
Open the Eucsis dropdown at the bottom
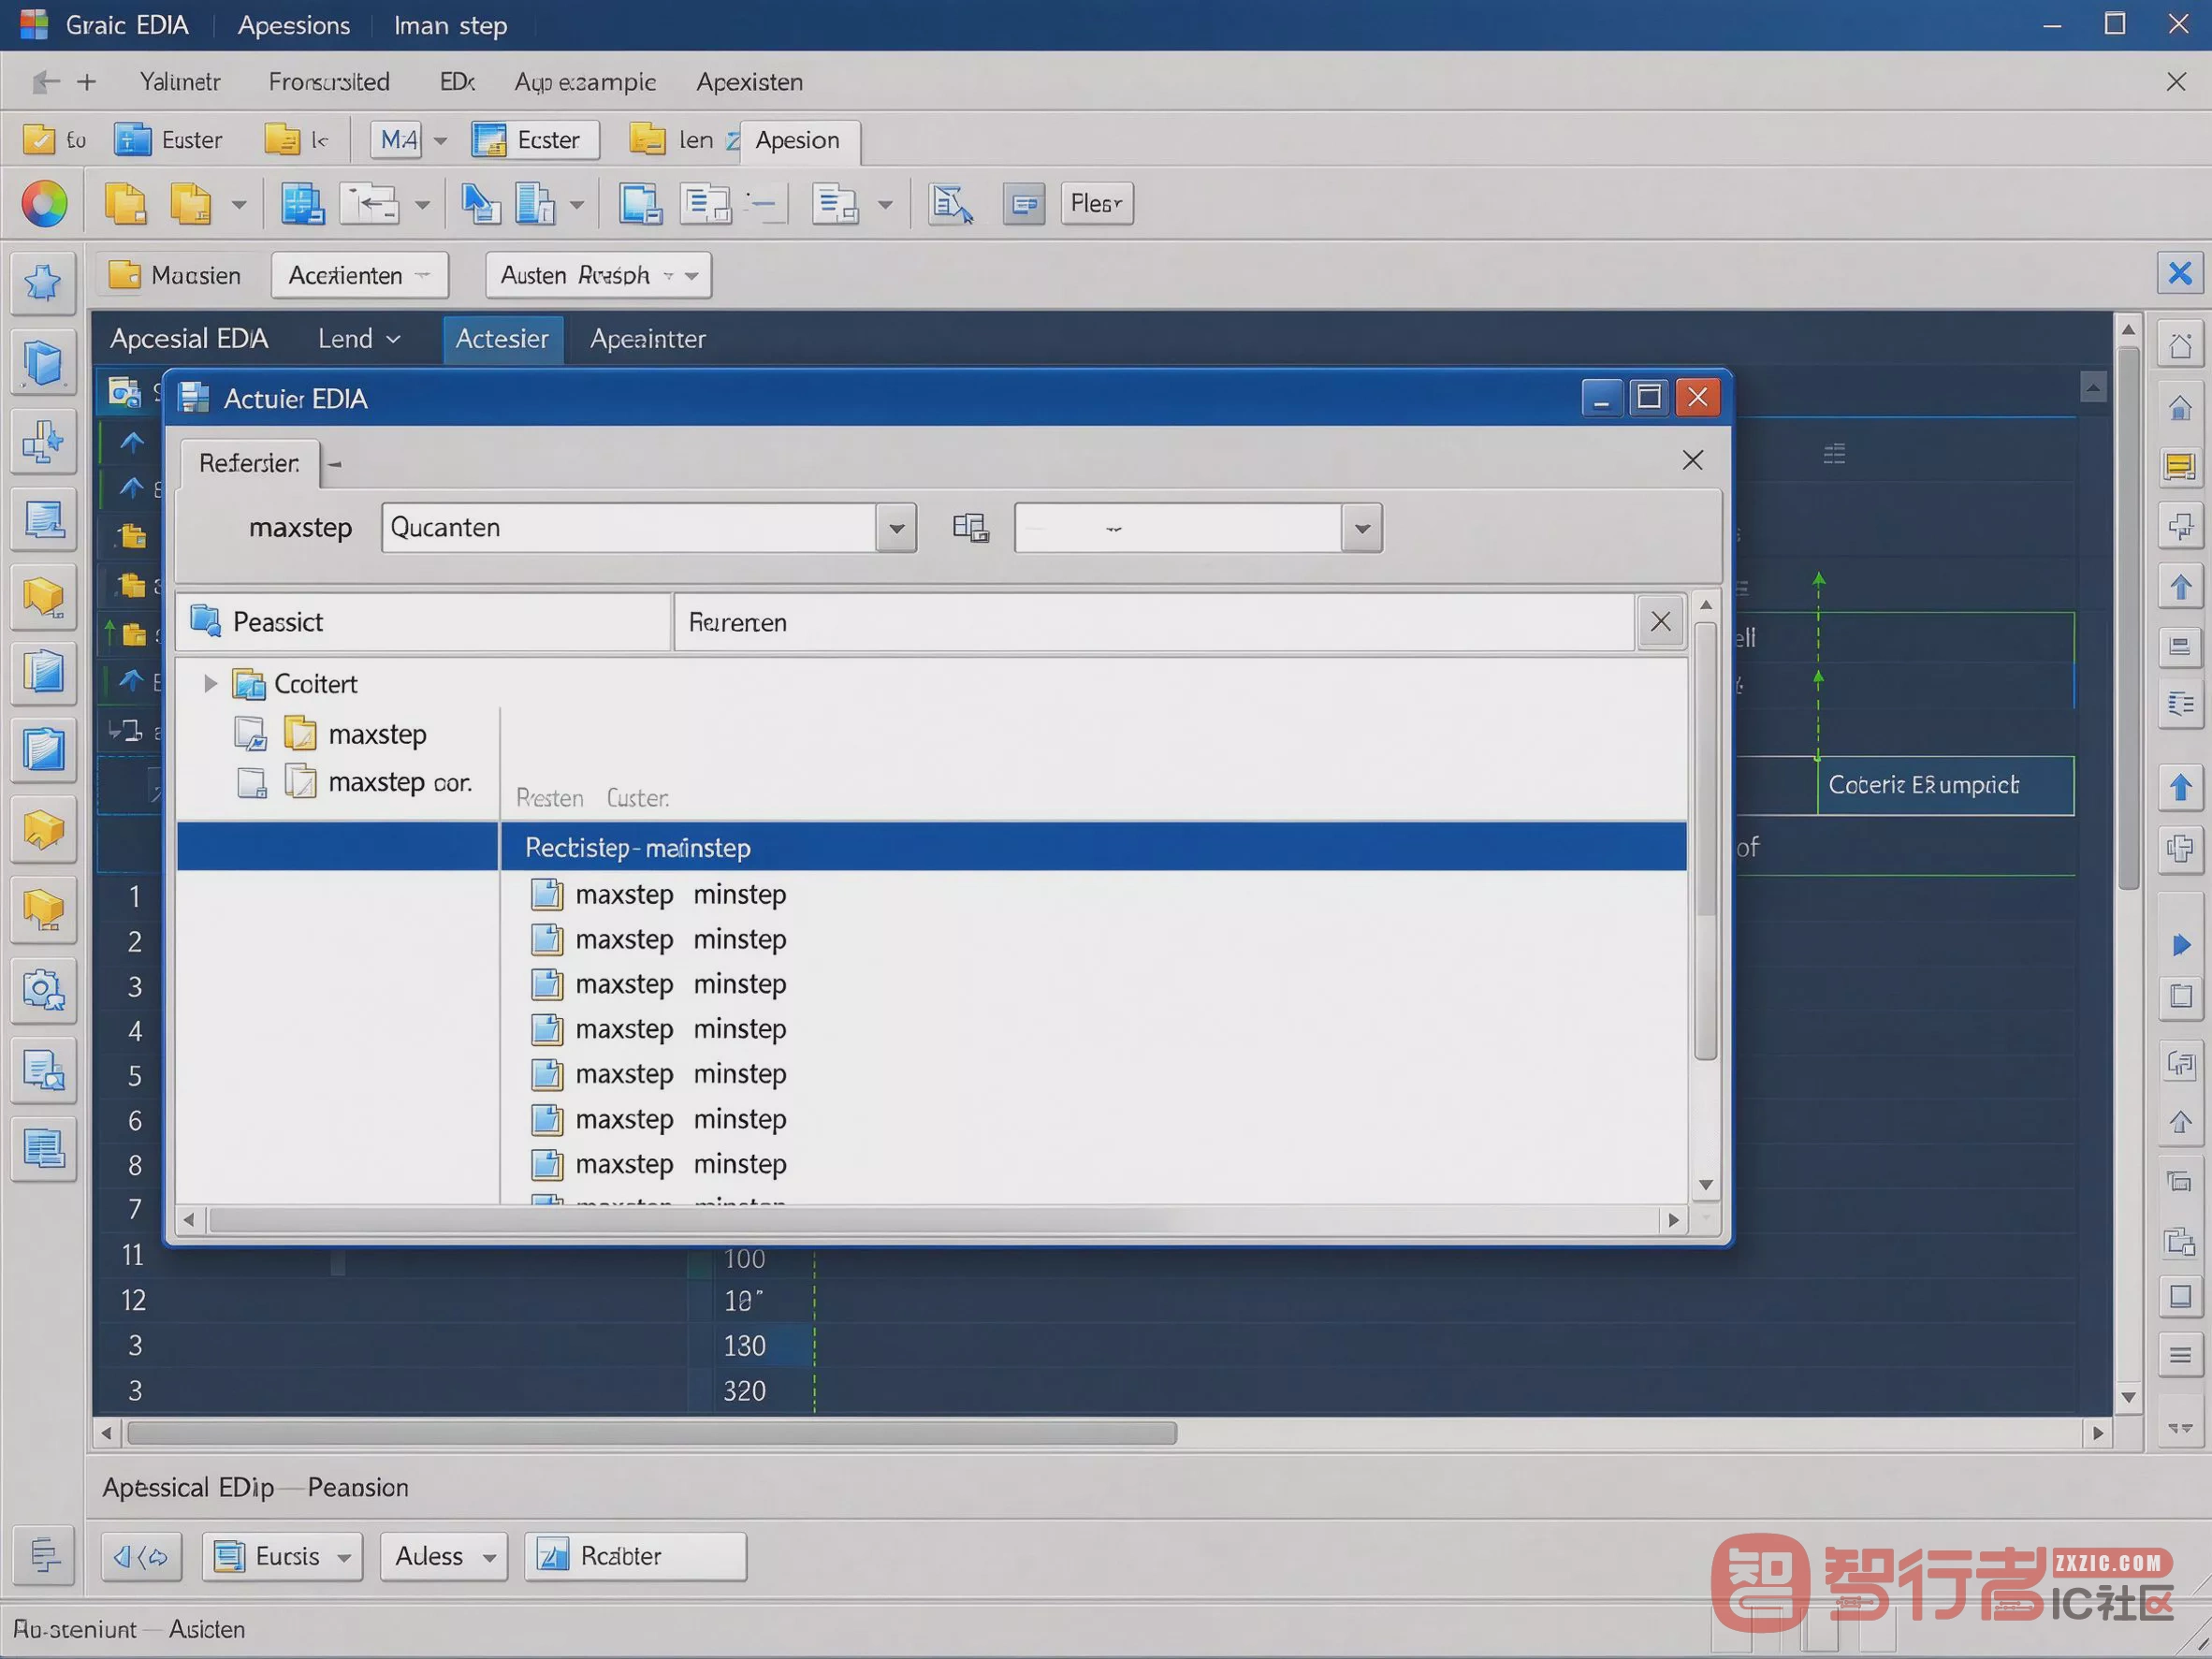[283, 1556]
